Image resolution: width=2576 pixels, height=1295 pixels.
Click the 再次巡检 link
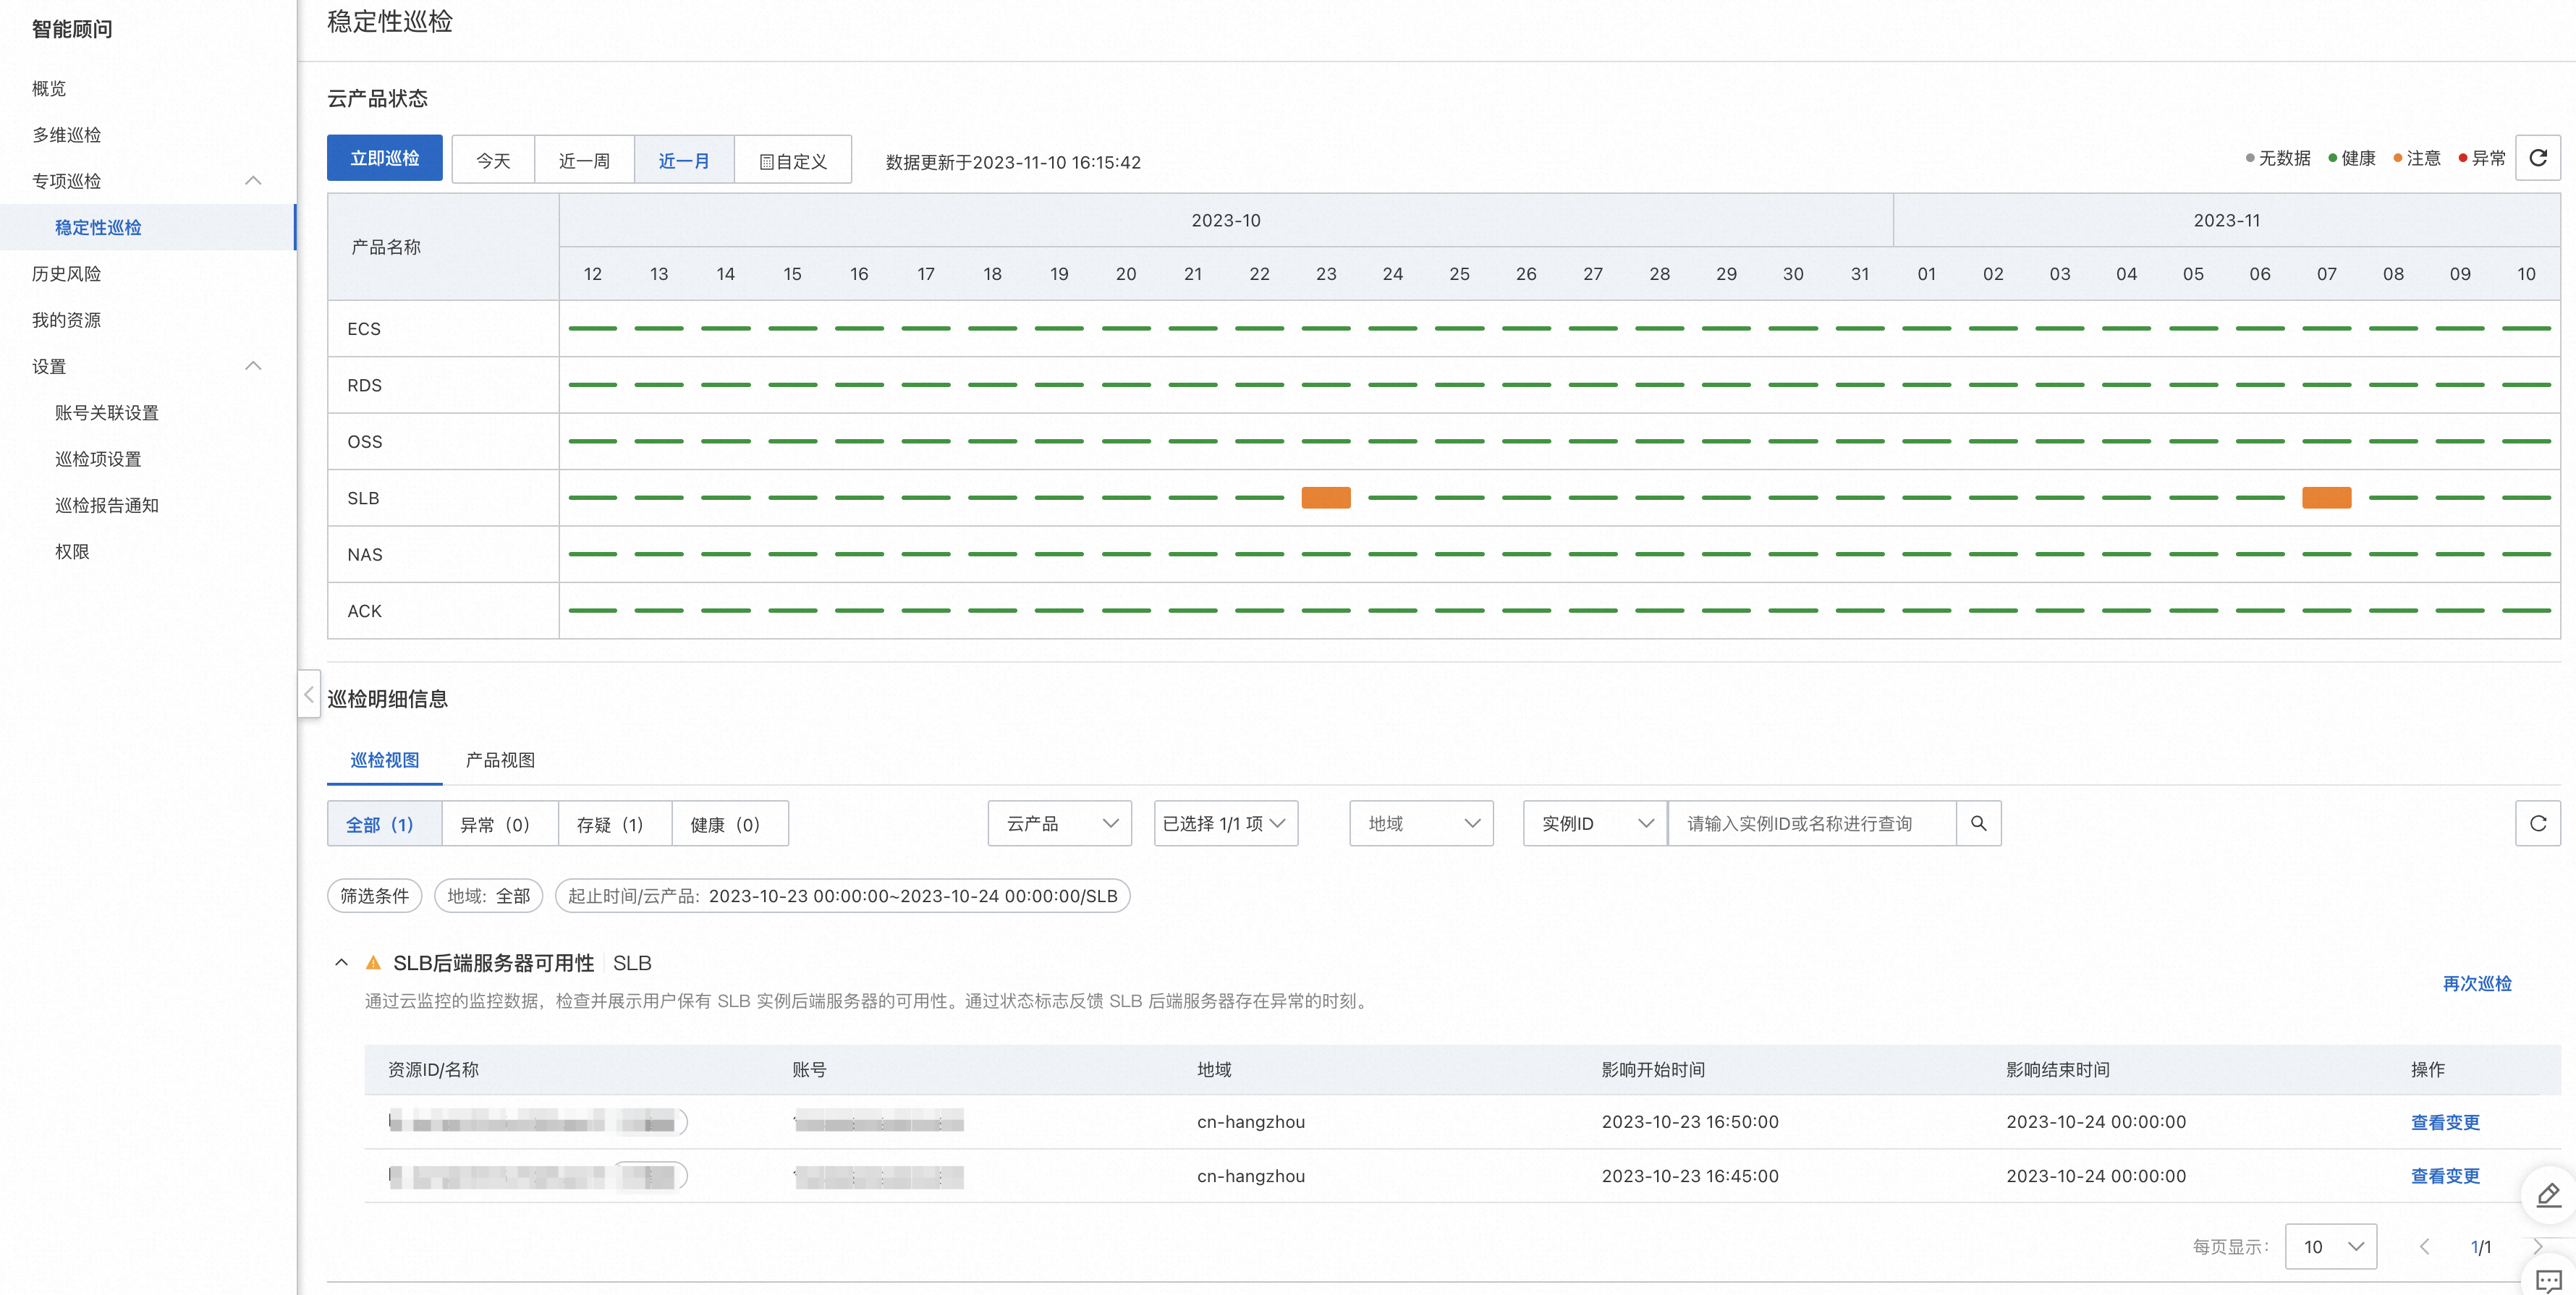coord(2476,983)
